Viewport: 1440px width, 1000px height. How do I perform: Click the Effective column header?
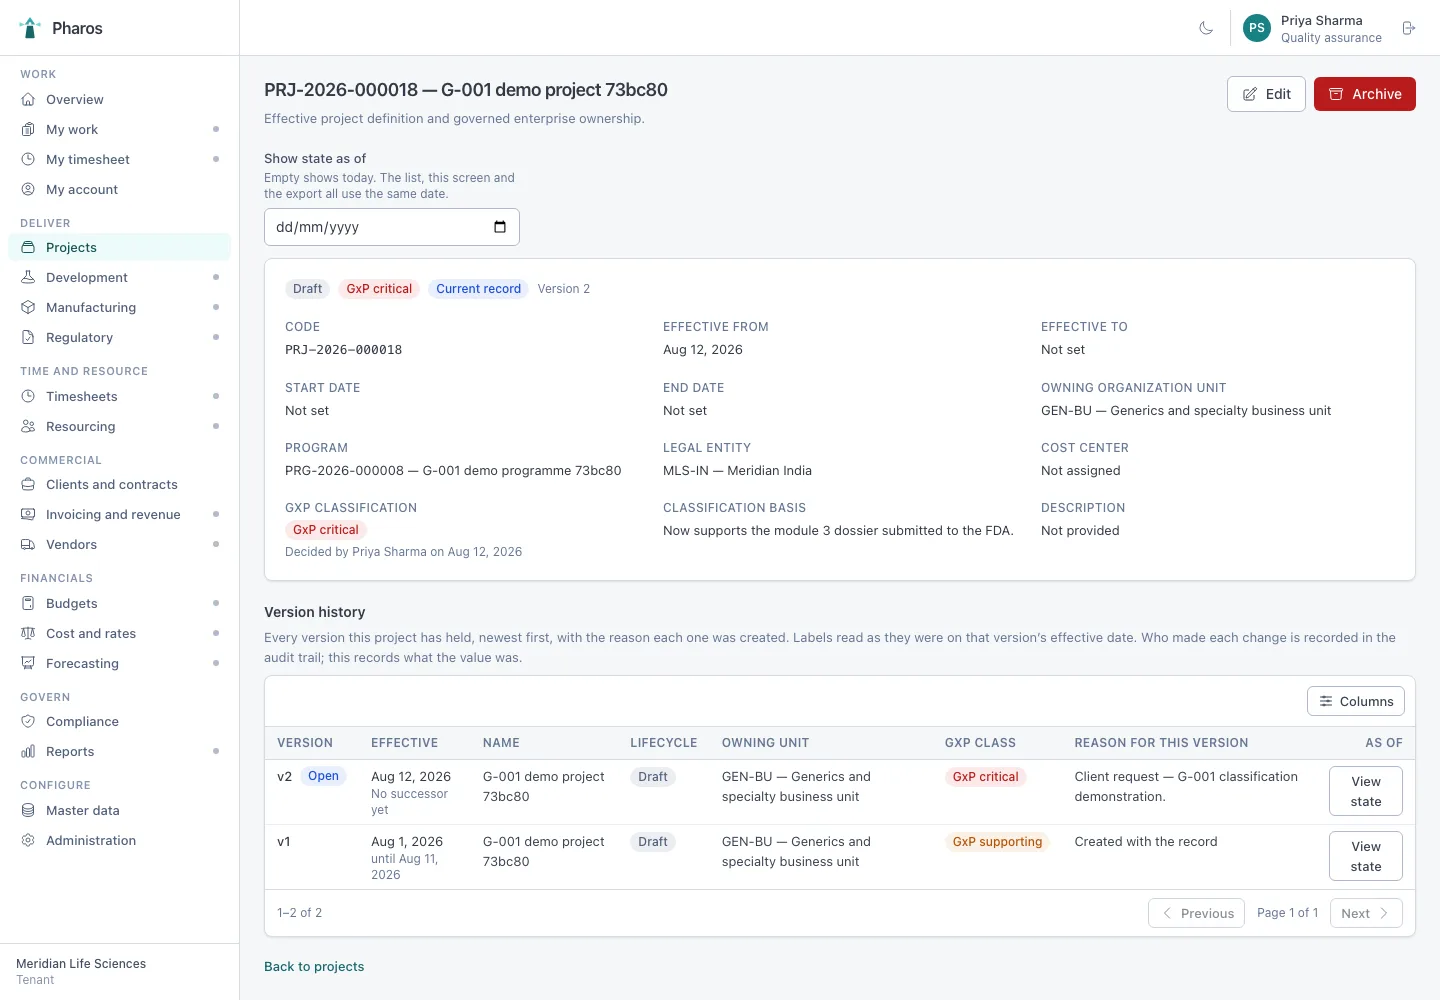pyautogui.click(x=404, y=743)
